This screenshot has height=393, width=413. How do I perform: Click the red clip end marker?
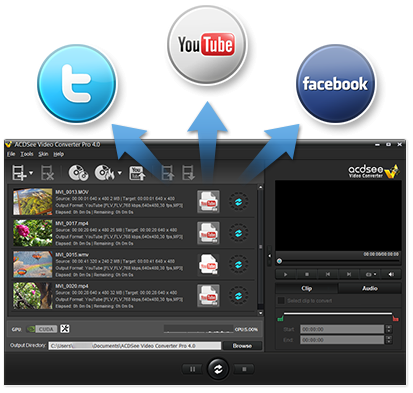(395, 318)
